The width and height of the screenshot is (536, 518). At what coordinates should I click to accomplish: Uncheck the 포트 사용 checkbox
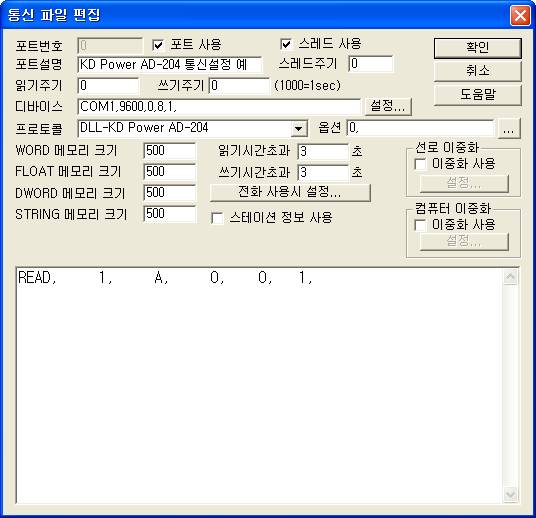pos(158,45)
